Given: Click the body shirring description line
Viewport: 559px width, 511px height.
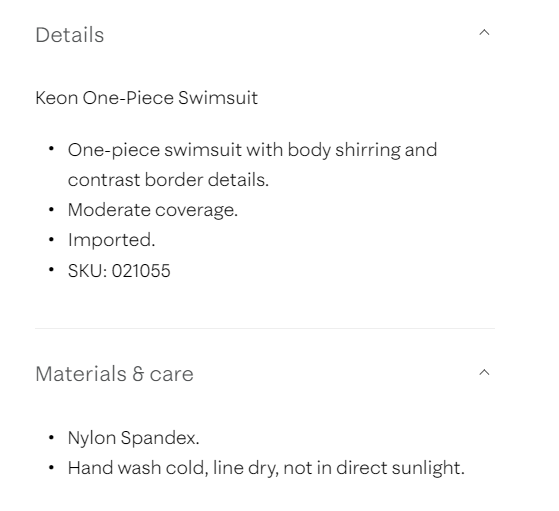Looking at the screenshot, I should click(252, 150).
